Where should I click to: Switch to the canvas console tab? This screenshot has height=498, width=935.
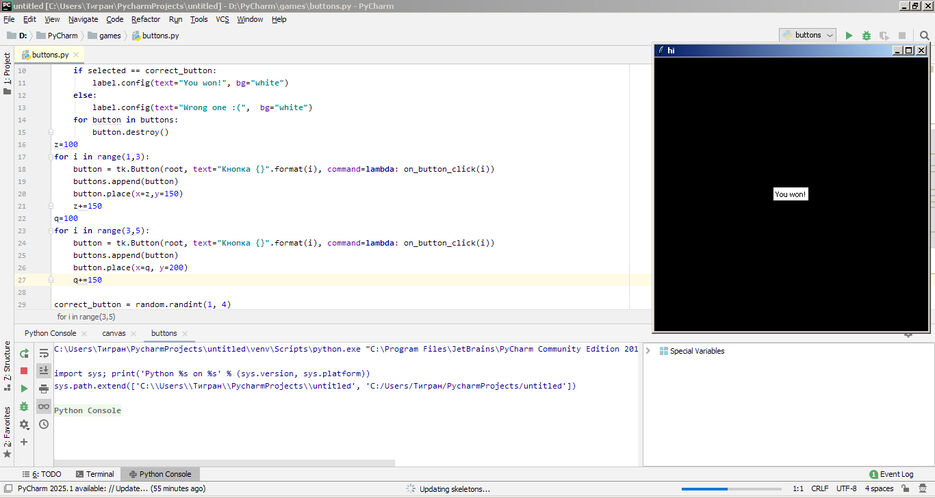pos(113,333)
